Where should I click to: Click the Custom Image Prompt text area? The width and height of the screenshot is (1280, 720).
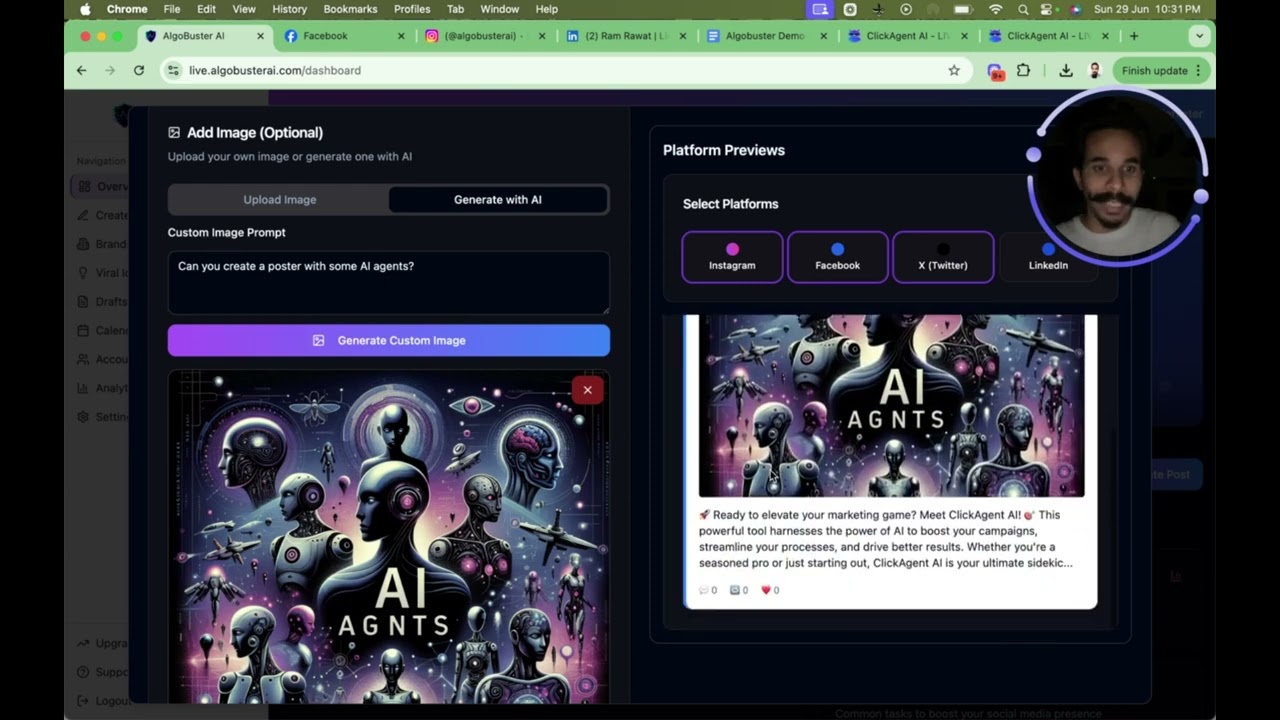[389, 283]
